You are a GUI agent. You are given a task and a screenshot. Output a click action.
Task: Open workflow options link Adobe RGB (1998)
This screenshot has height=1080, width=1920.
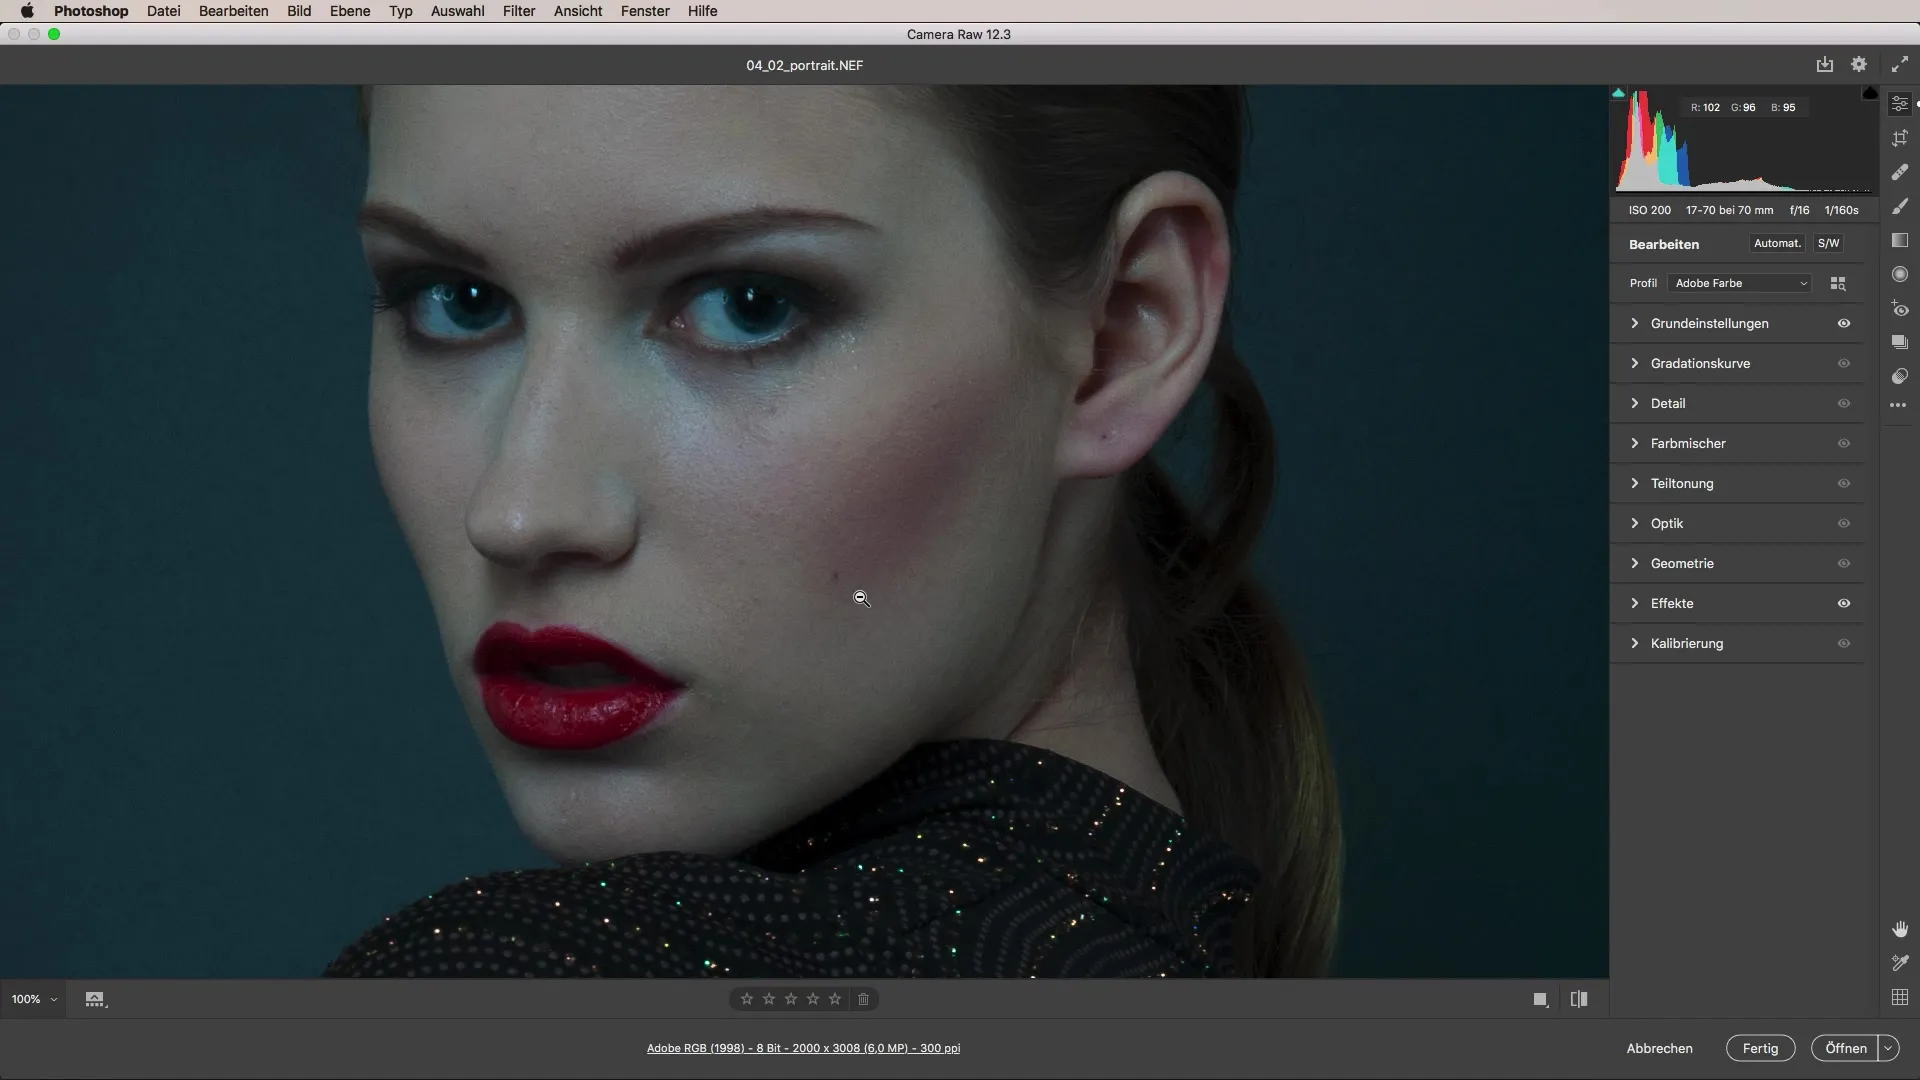pos(803,1048)
